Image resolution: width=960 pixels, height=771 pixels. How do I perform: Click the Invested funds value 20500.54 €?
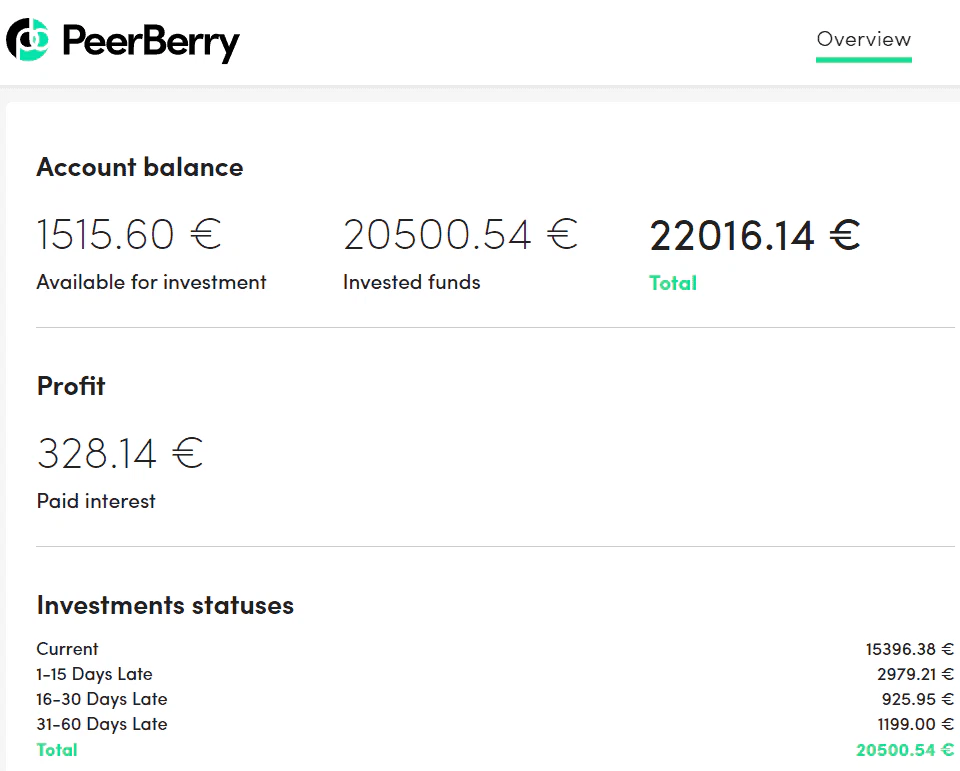[x=460, y=233]
